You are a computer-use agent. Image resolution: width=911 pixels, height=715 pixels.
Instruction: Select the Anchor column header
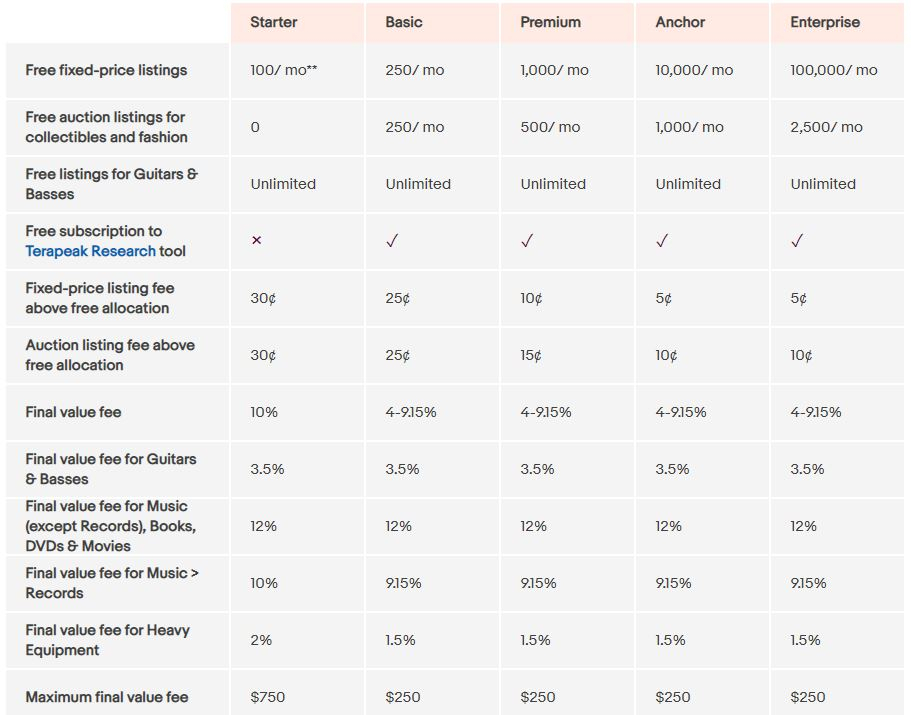click(x=702, y=23)
